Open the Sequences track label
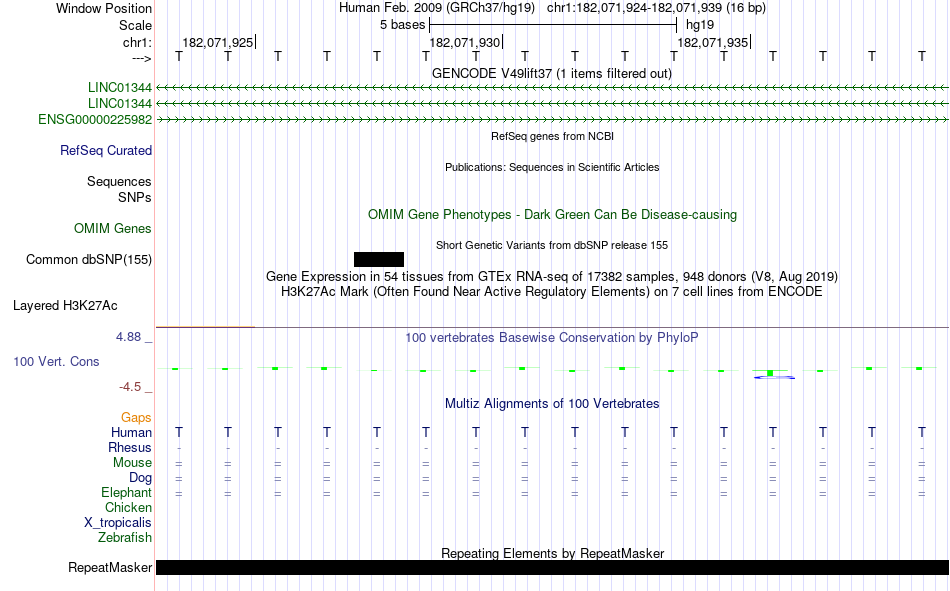 click(119, 181)
